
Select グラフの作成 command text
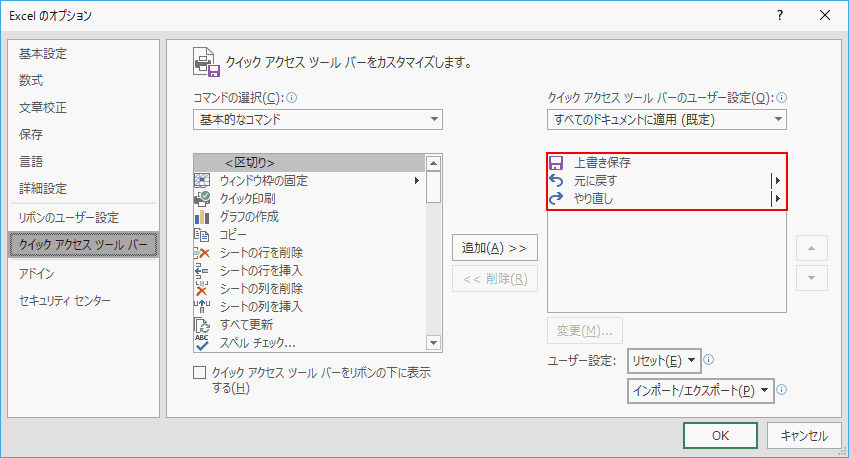pyautogui.click(x=249, y=217)
